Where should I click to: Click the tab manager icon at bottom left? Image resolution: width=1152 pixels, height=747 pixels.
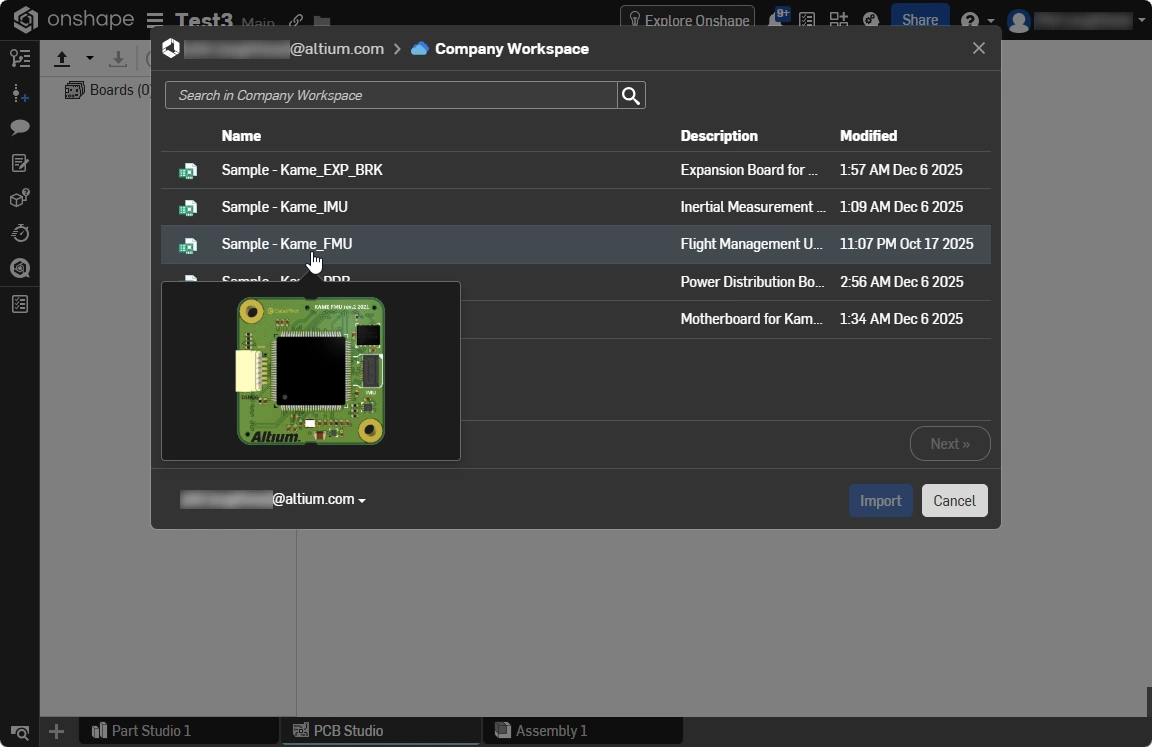click(x=20, y=732)
